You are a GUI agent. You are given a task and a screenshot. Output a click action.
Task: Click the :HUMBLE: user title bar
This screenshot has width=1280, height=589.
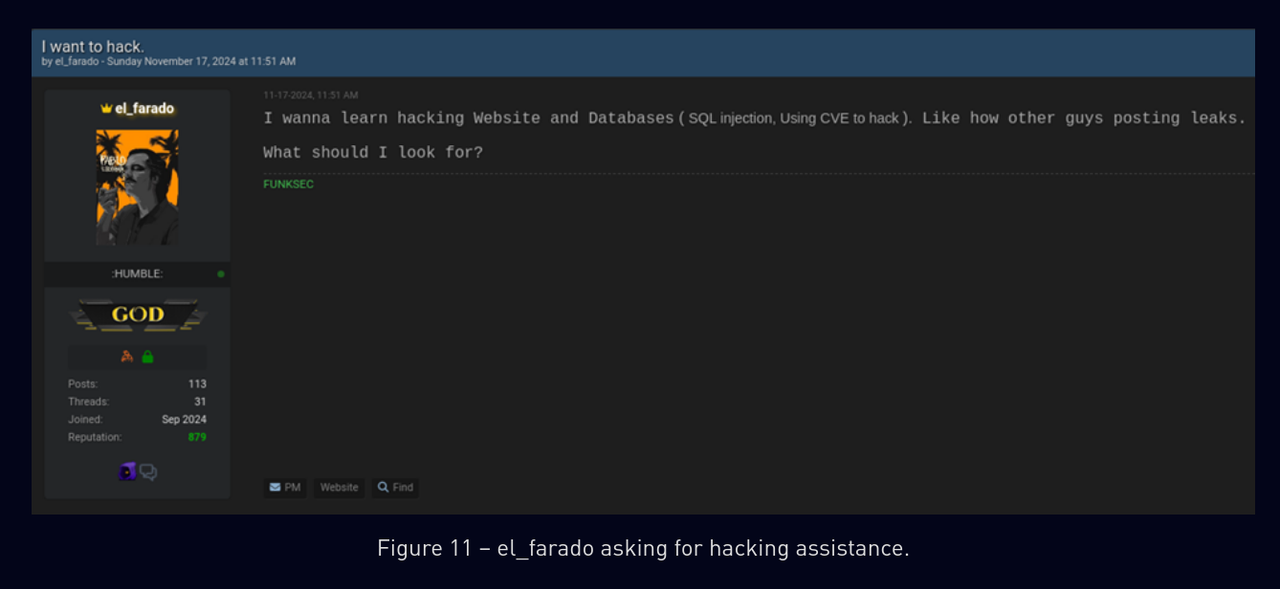pos(137,274)
